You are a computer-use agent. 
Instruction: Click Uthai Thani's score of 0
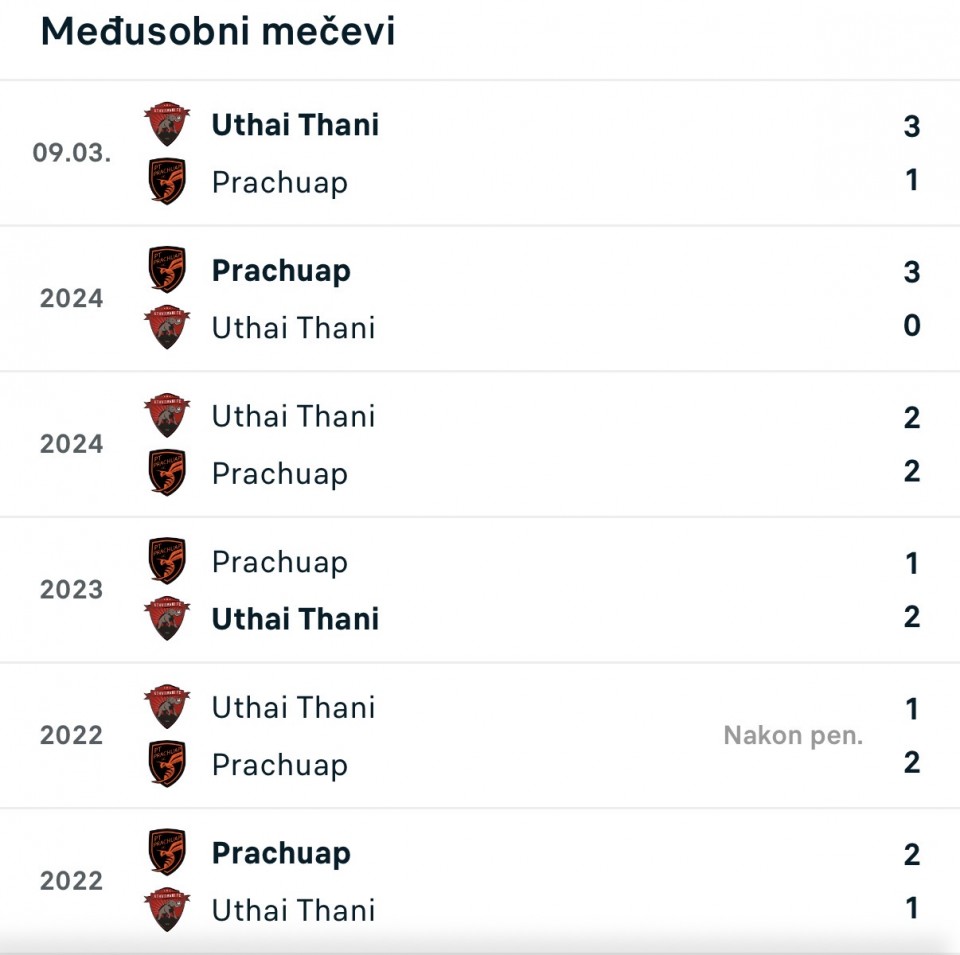(911, 326)
